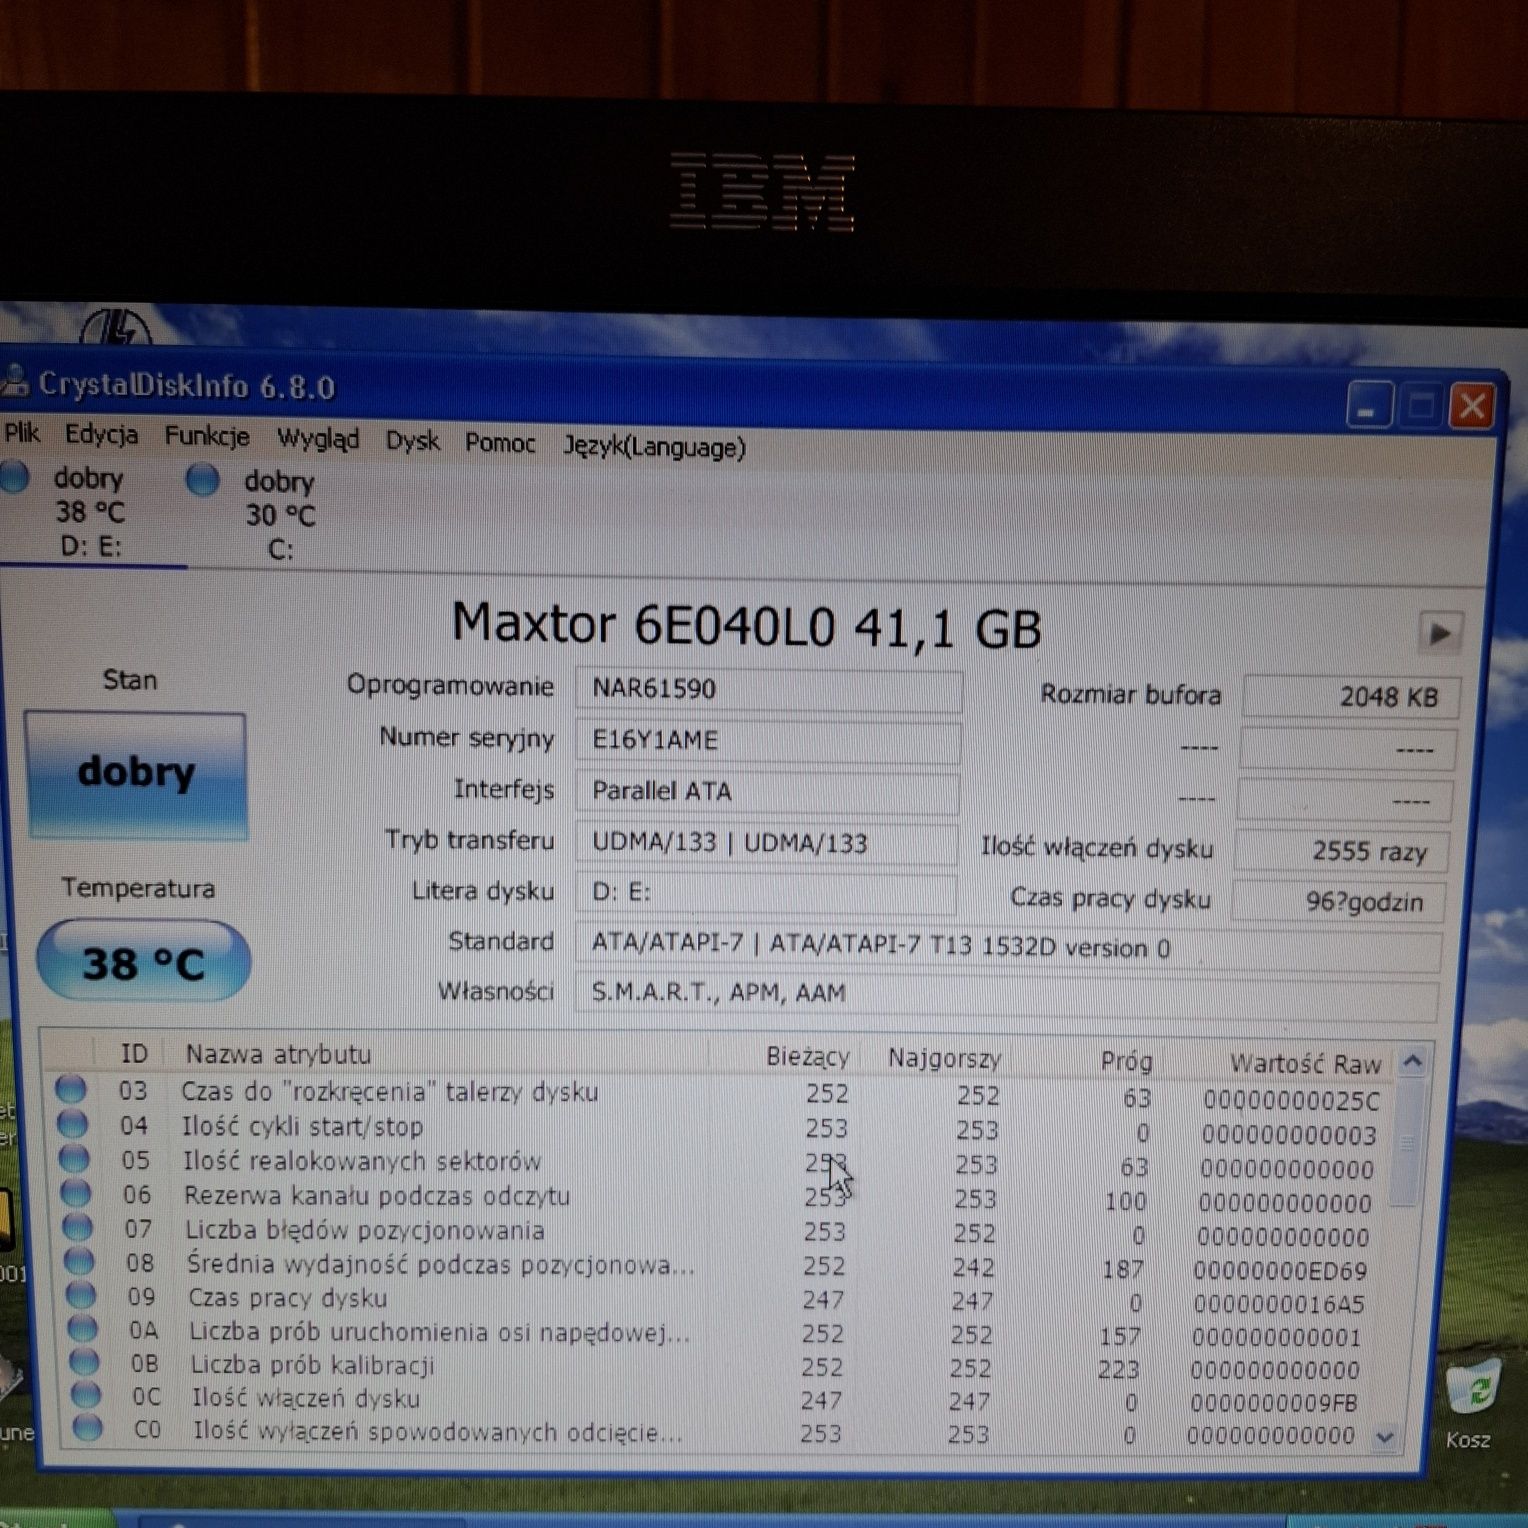Click the serial number field E16Y1AME

[768, 741]
